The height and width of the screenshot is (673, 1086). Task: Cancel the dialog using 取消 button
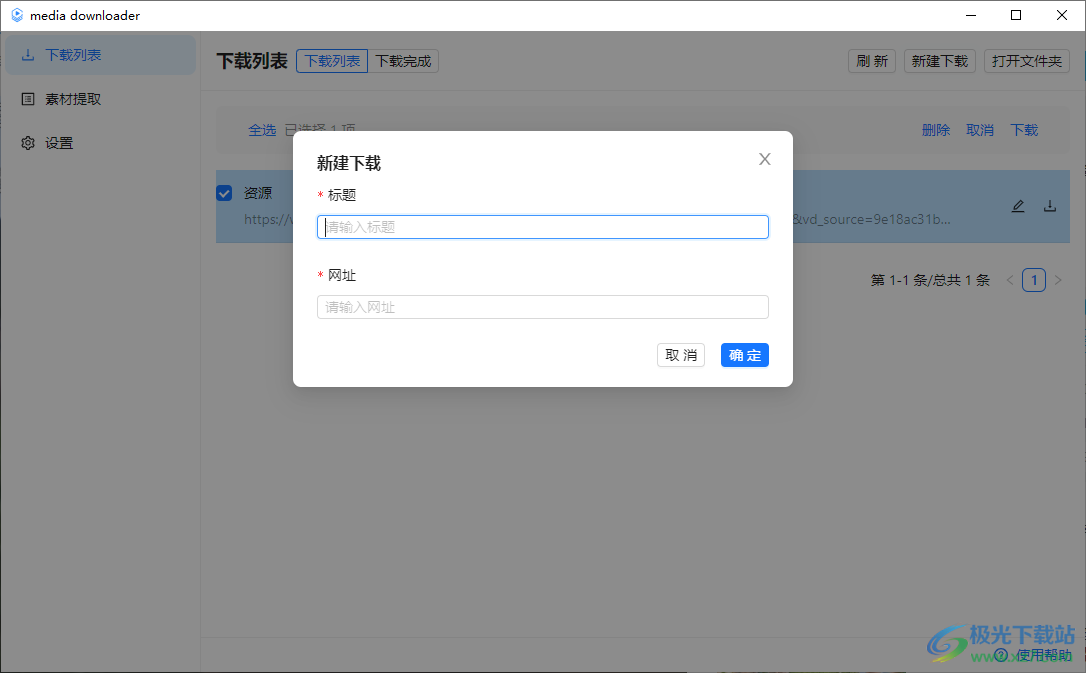pos(681,355)
